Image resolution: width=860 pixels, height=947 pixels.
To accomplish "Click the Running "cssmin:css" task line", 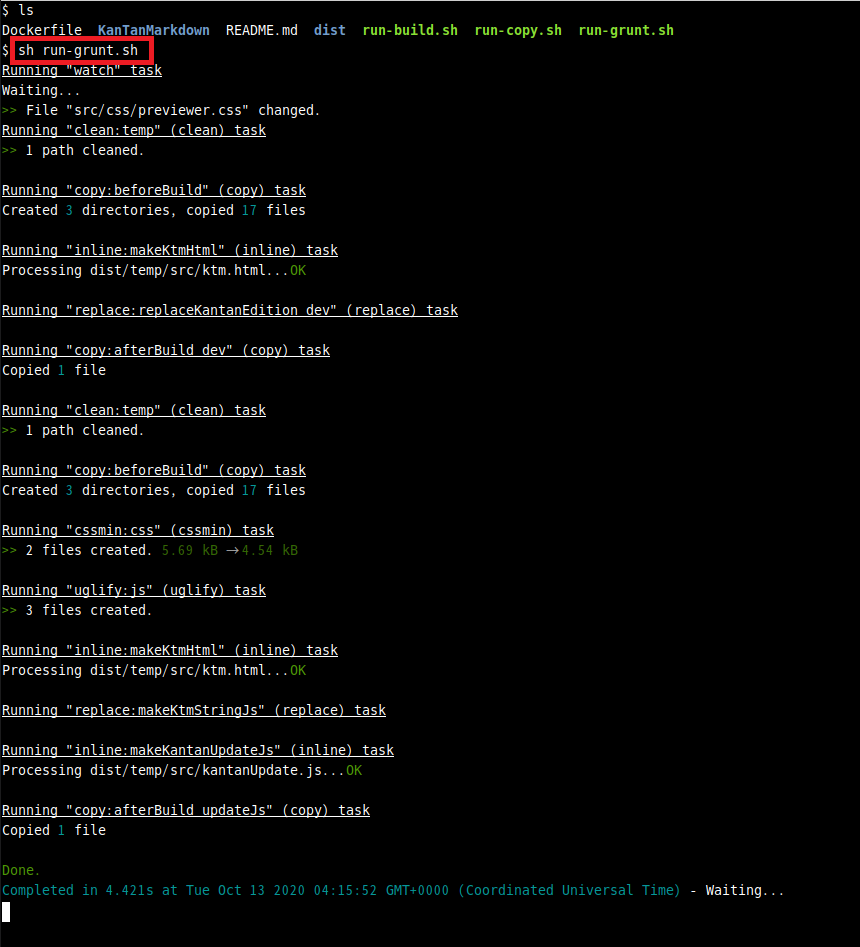I will [x=138, y=530].
